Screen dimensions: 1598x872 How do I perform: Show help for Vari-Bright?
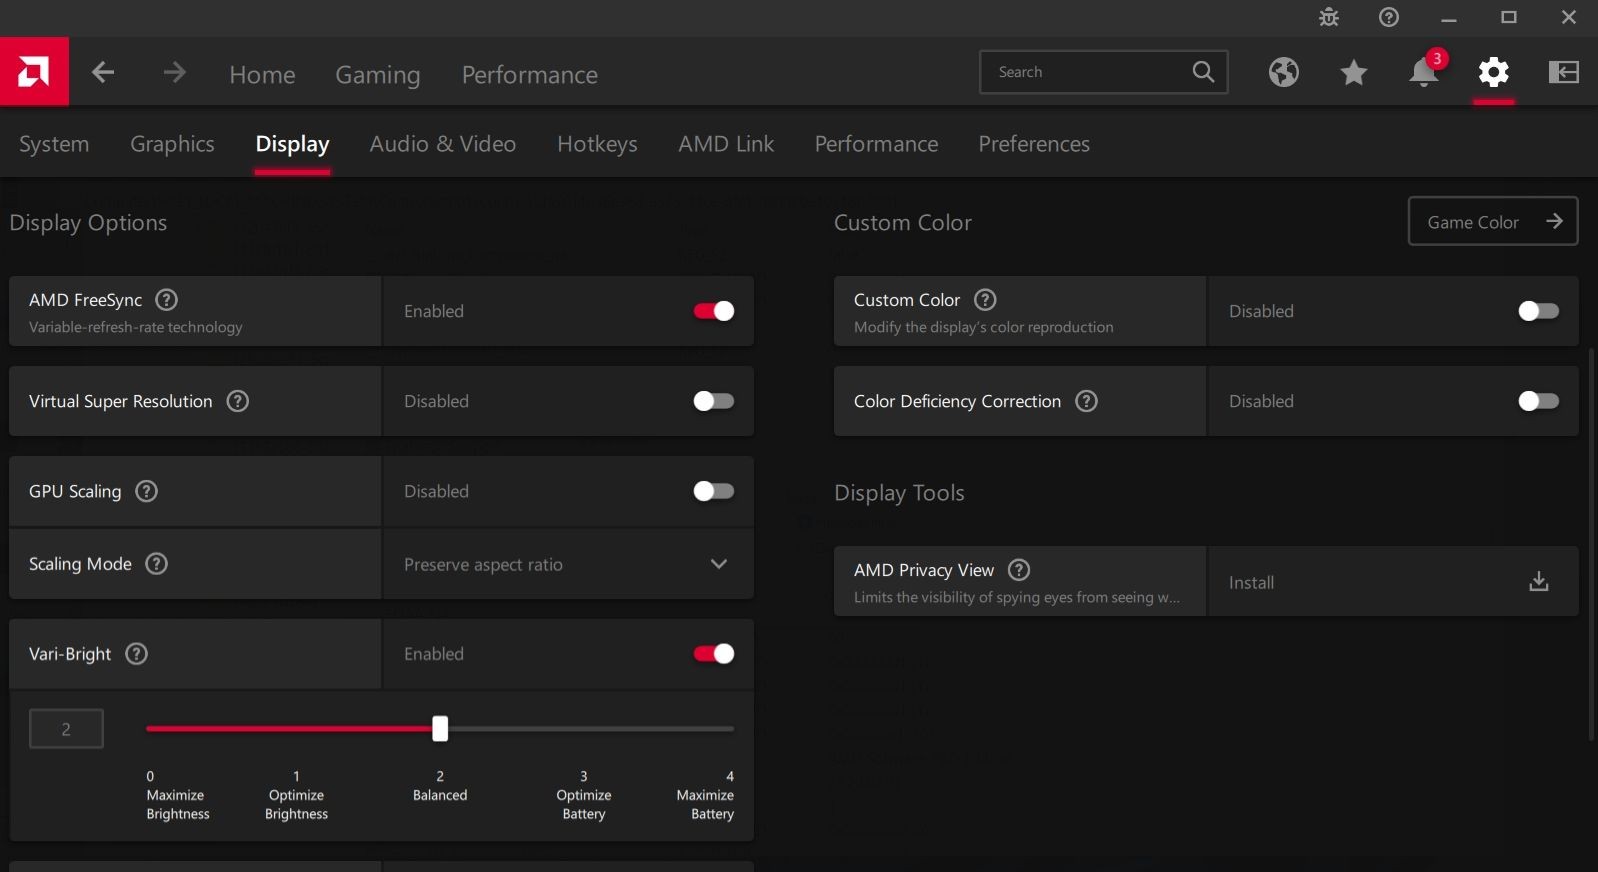136,654
